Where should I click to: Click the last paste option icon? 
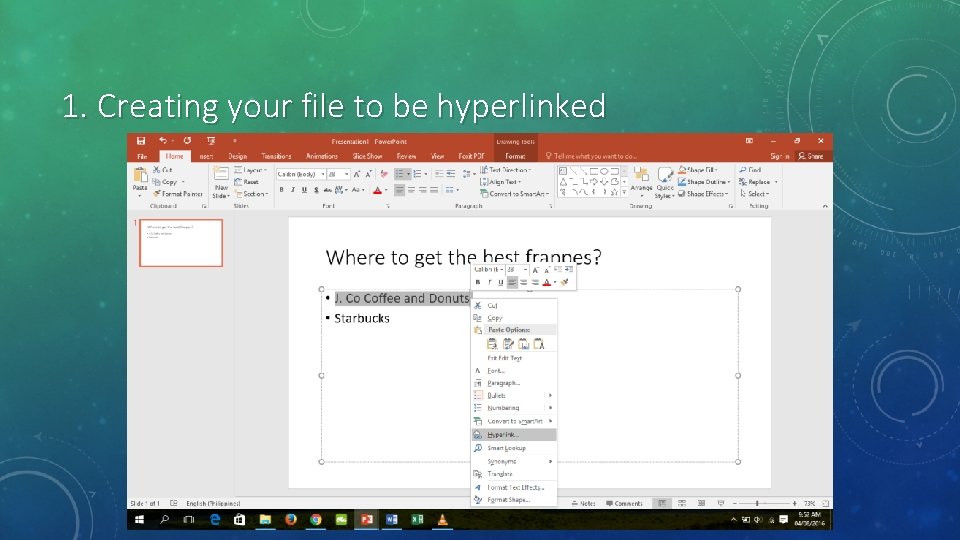(x=539, y=344)
